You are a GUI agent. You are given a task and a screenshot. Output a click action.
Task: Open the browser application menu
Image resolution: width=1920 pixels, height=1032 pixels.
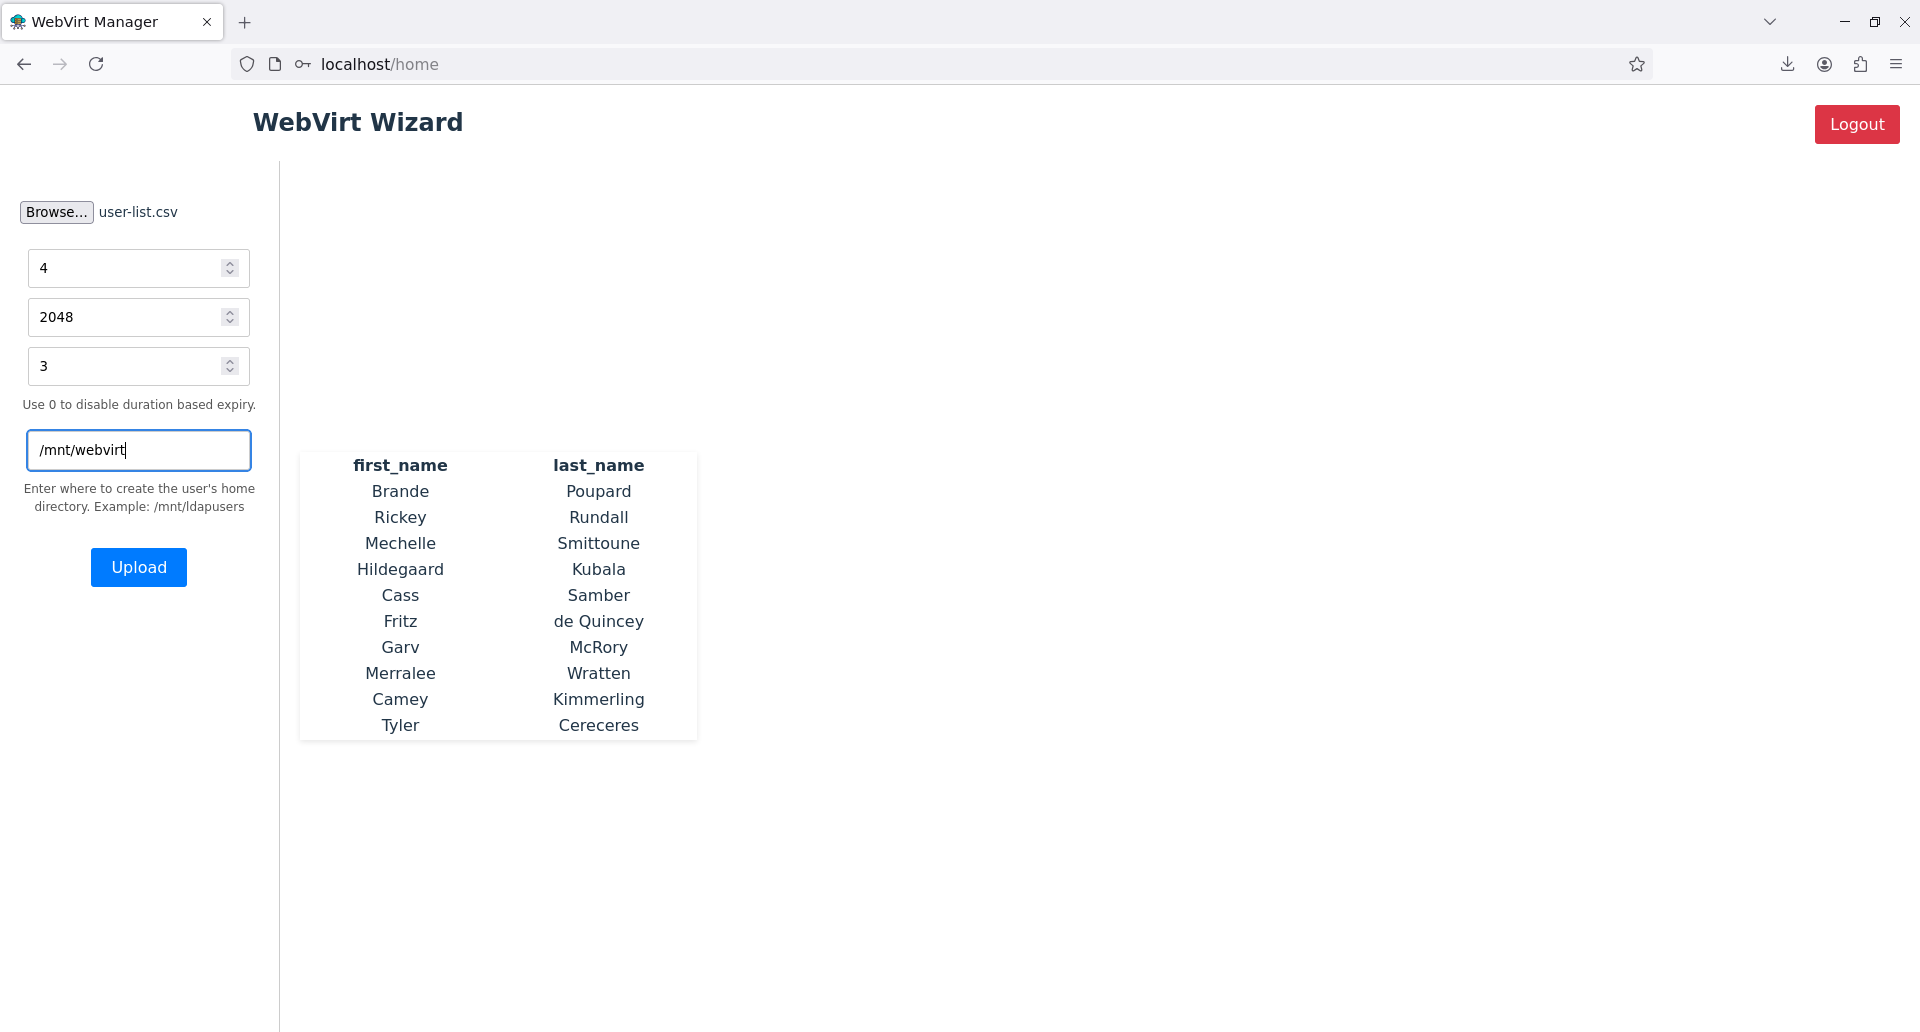[x=1896, y=64]
